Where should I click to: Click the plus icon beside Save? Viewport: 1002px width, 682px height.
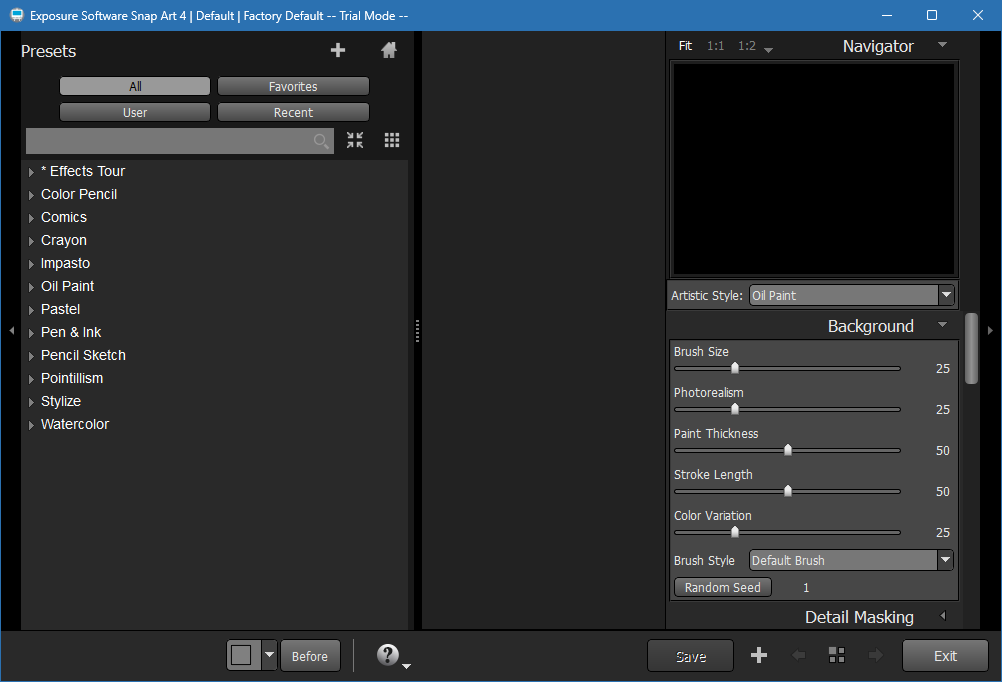click(x=759, y=656)
